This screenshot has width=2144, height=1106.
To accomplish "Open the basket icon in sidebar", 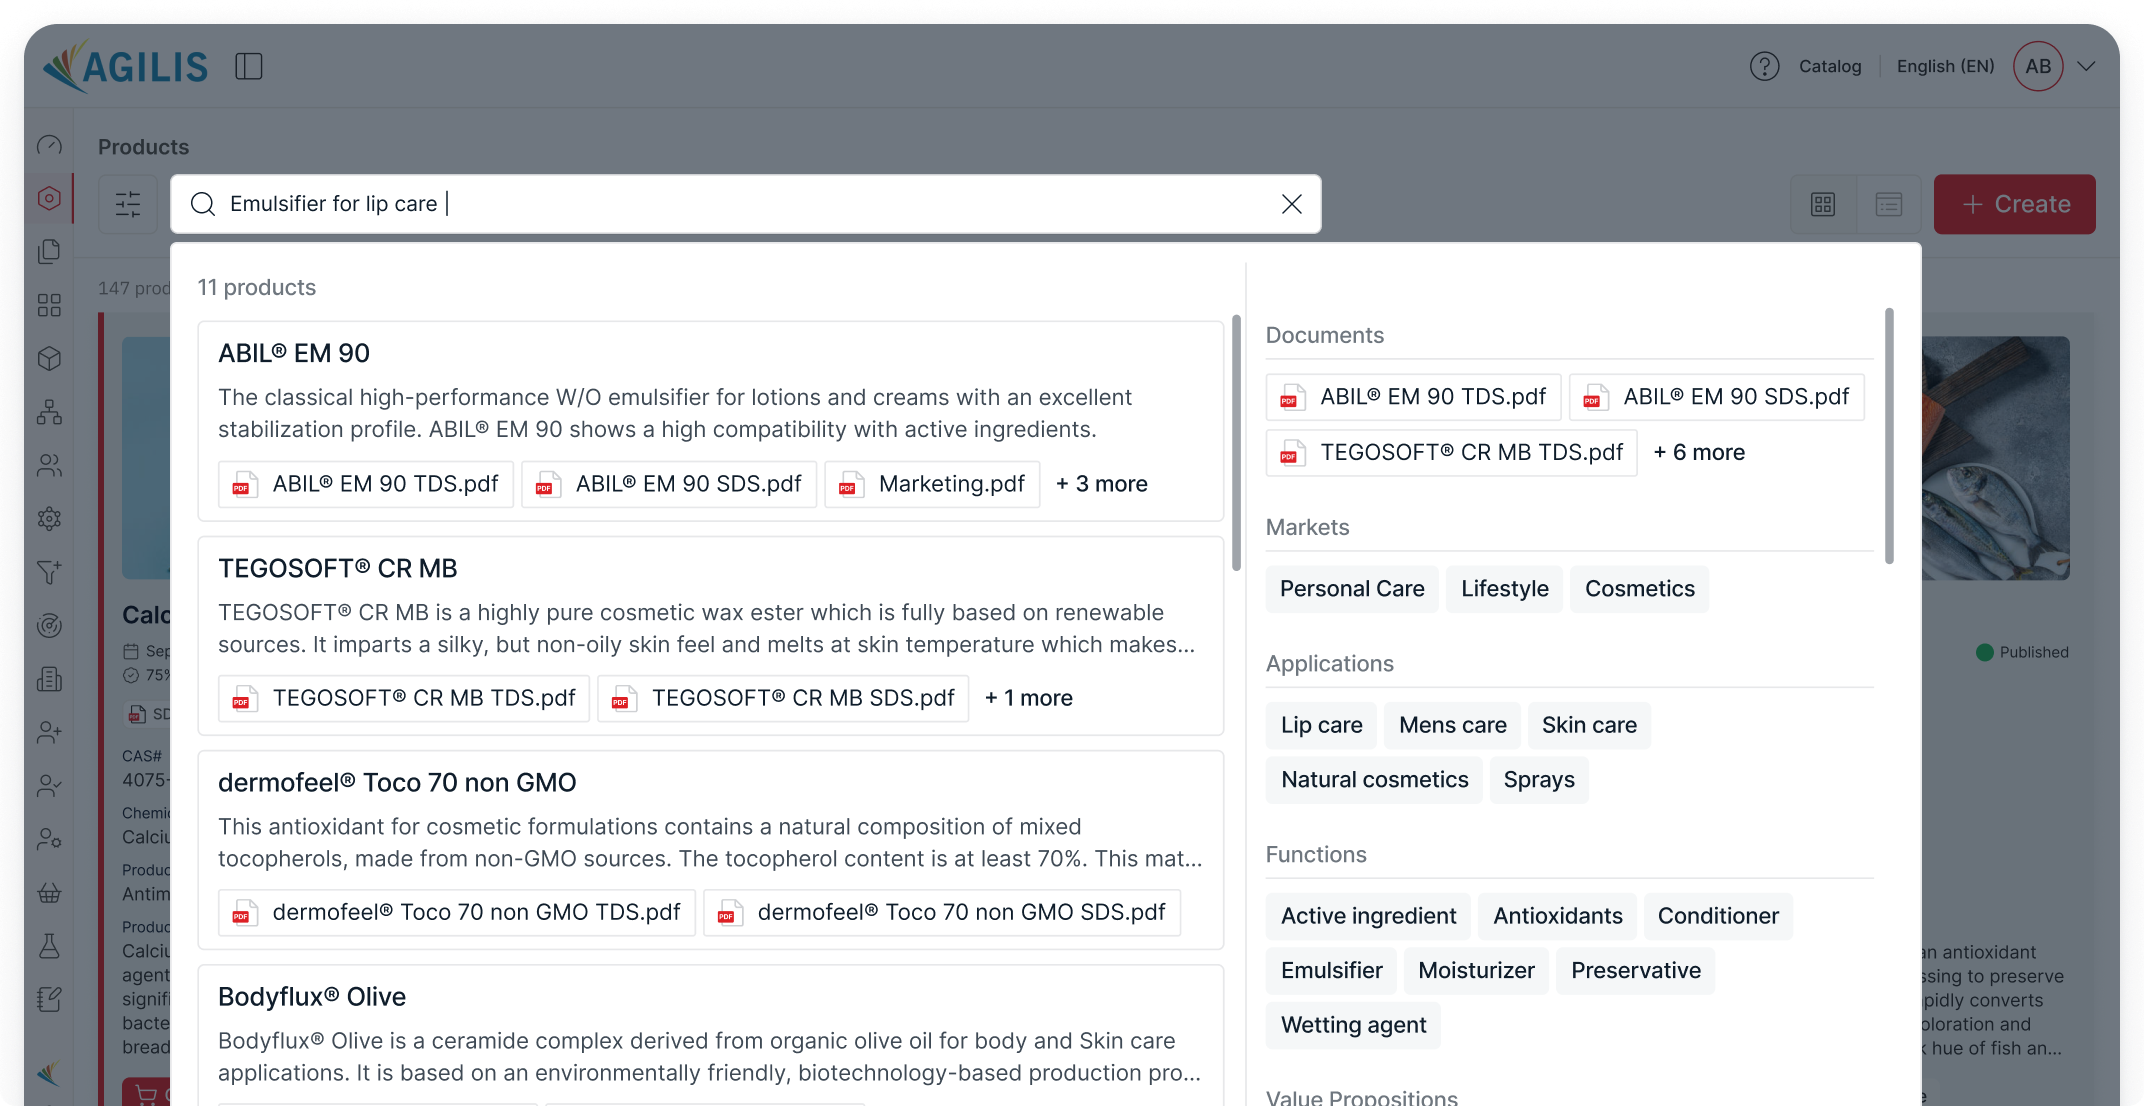I will pos(49,892).
